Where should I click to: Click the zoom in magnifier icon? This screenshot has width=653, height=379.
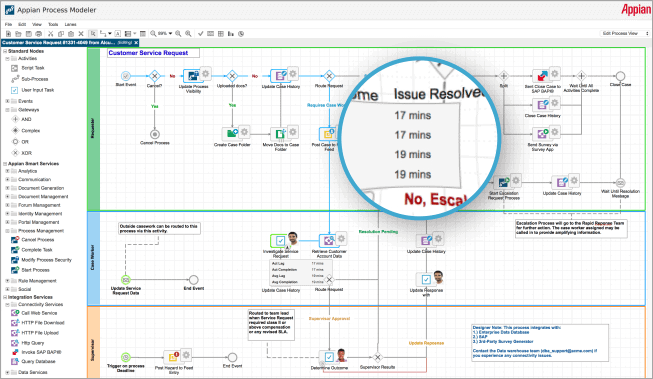pyautogui.click(x=188, y=34)
